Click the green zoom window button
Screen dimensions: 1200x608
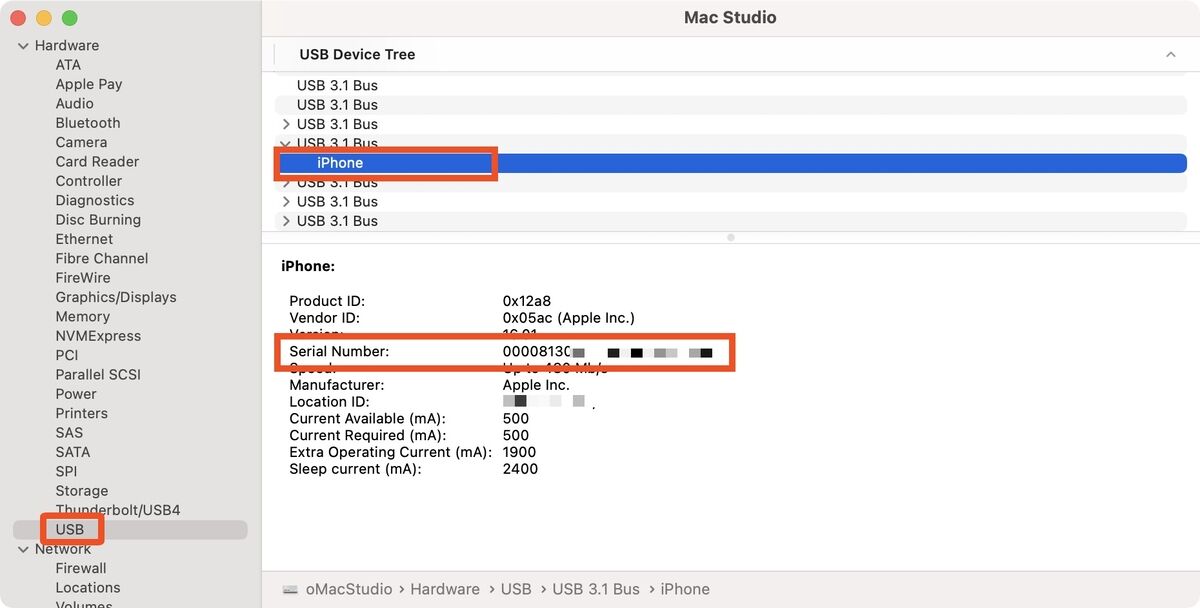pos(69,18)
